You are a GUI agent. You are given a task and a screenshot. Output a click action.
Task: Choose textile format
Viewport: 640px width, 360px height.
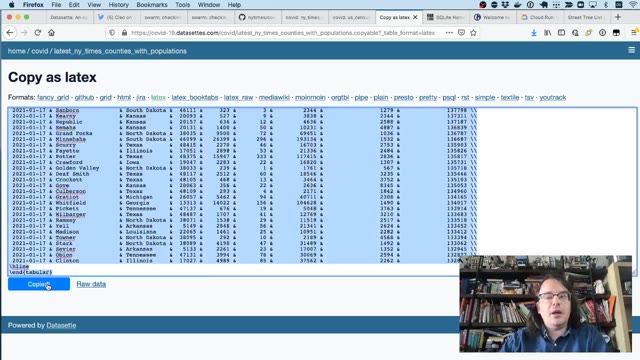tap(510, 98)
